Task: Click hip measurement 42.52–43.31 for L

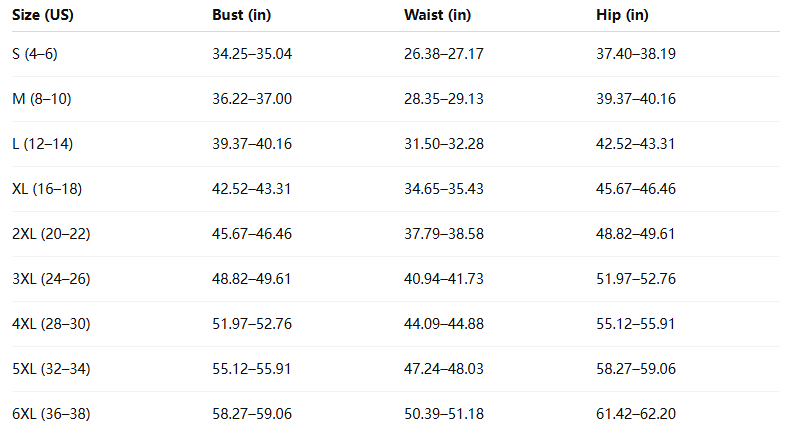Action: point(635,144)
